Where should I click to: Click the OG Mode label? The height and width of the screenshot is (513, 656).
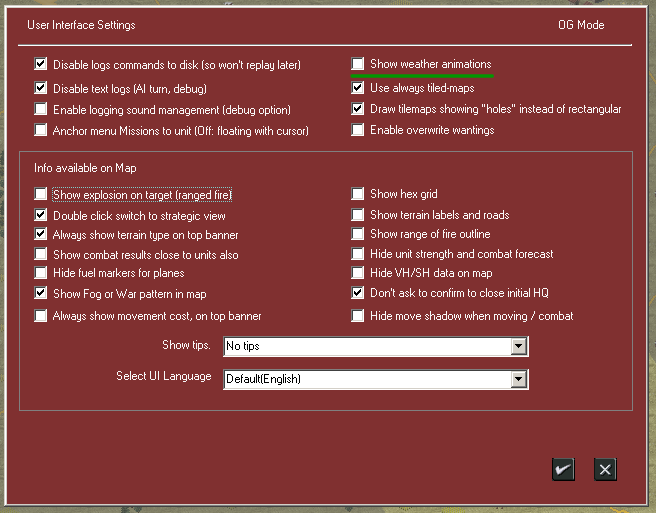pyautogui.click(x=581, y=25)
